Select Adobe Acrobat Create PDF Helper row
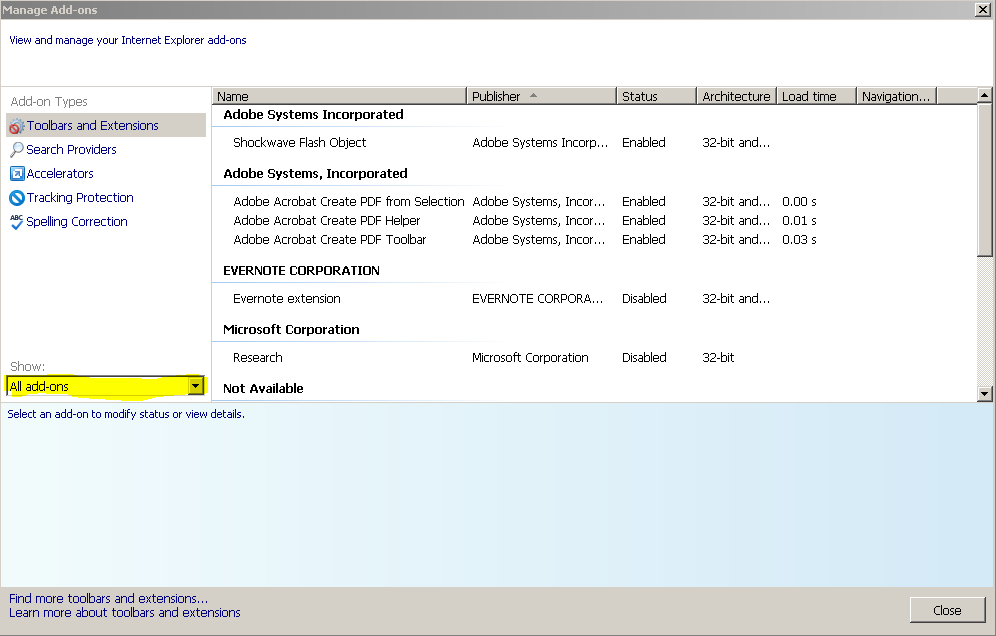This screenshot has width=996, height=636. tap(594, 220)
